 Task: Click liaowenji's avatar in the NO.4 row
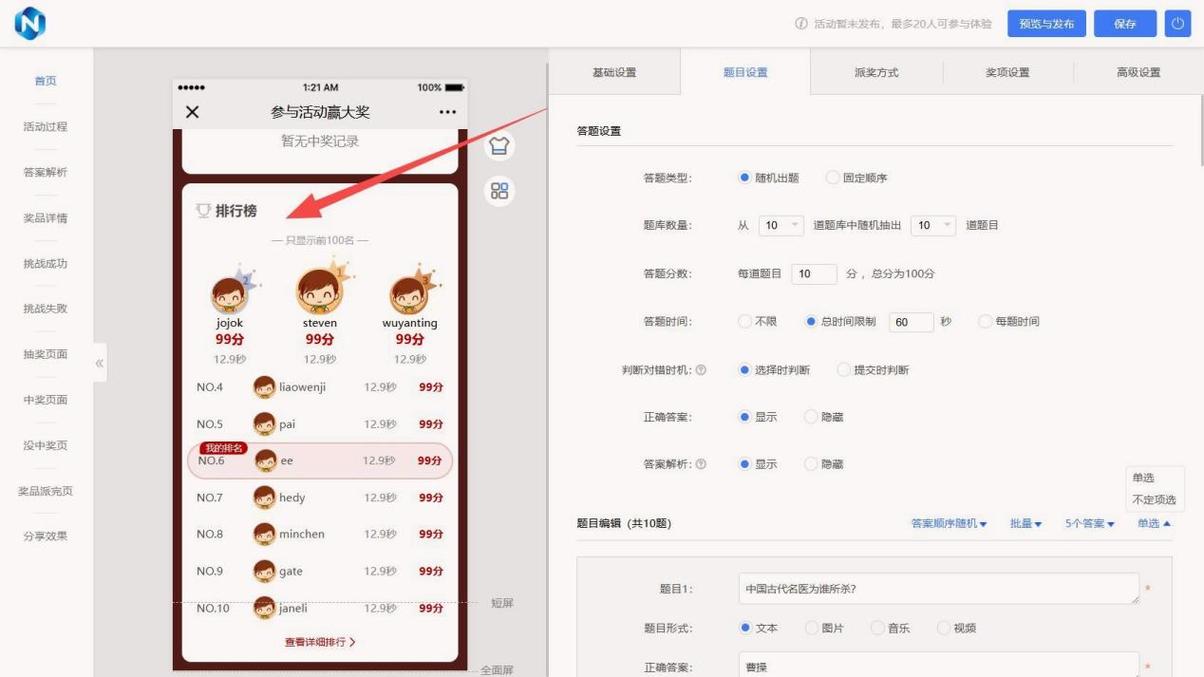pyautogui.click(x=264, y=387)
